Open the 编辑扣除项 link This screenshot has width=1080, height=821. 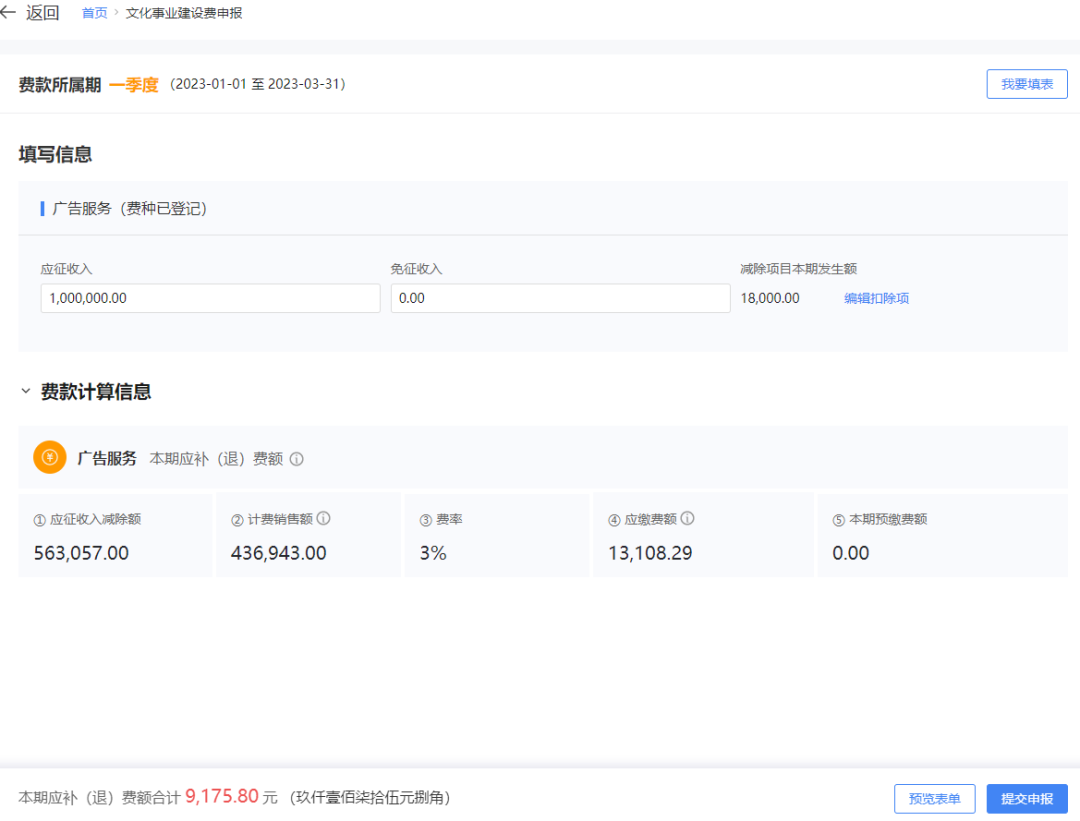876,298
